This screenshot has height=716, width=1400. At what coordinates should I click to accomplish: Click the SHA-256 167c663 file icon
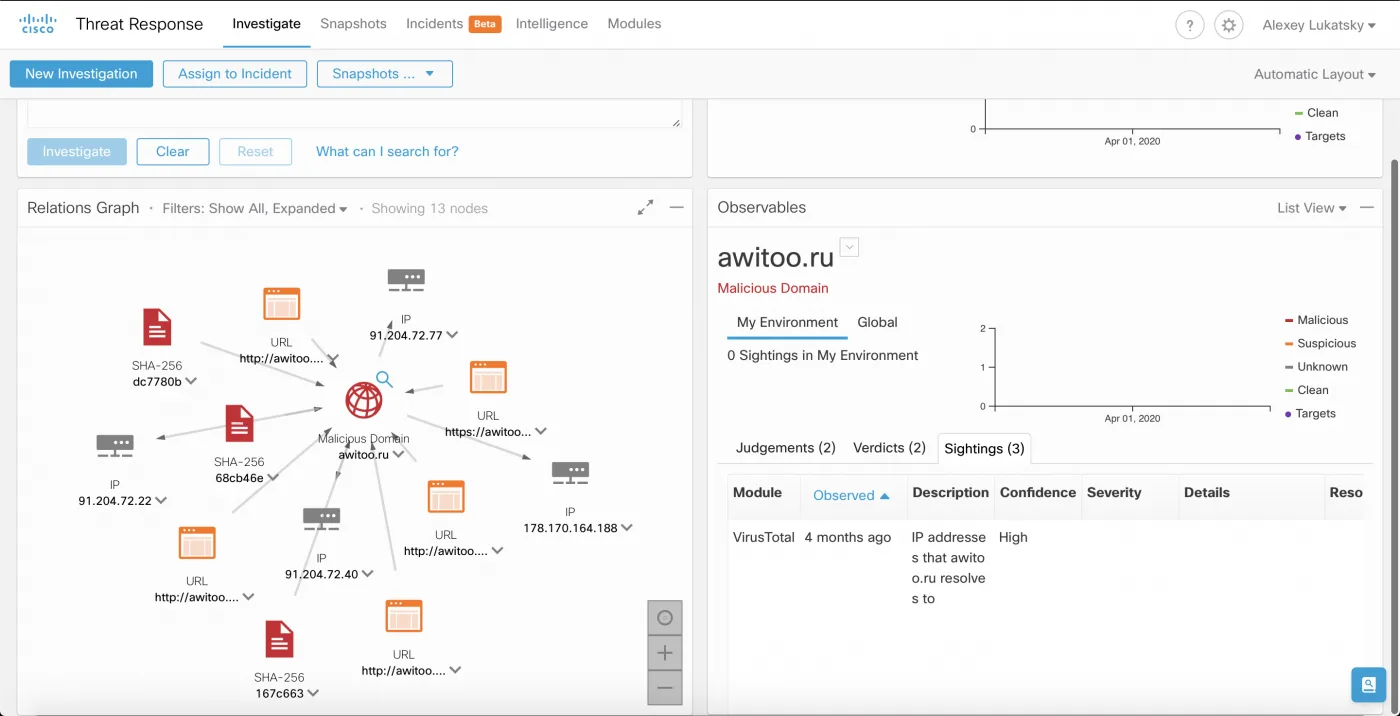(x=279, y=639)
